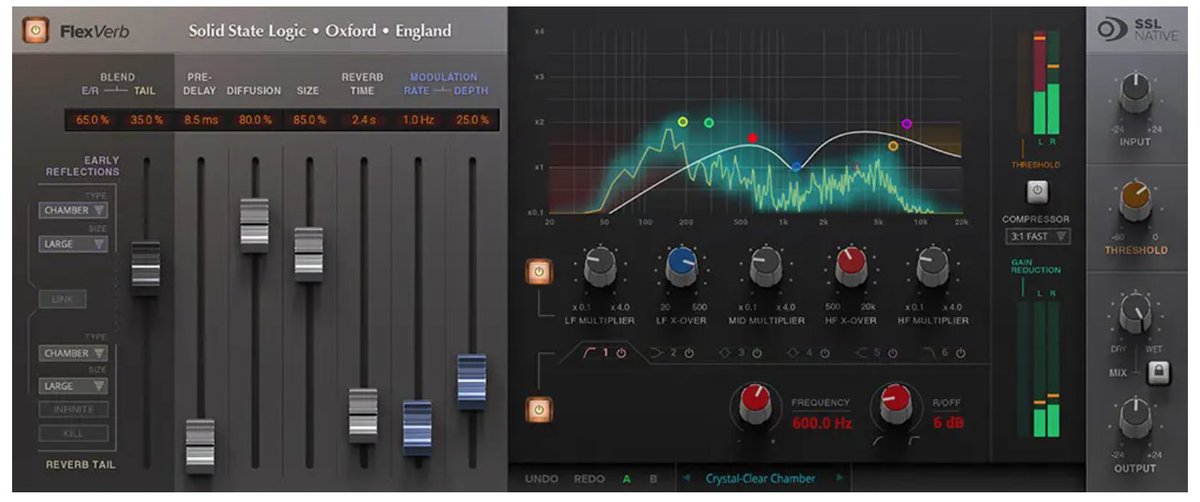Click the REDO button
This screenshot has width=1200, height=502.
[x=589, y=479]
